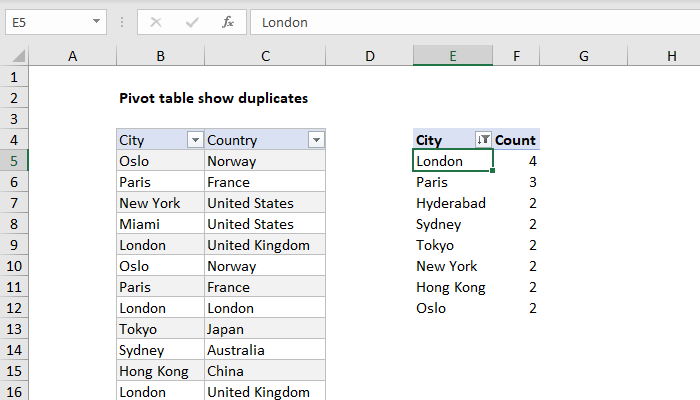The width and height of the screenshot is (700, 400).
Task: Select row 5 header
Action: [x=14, y=161]
